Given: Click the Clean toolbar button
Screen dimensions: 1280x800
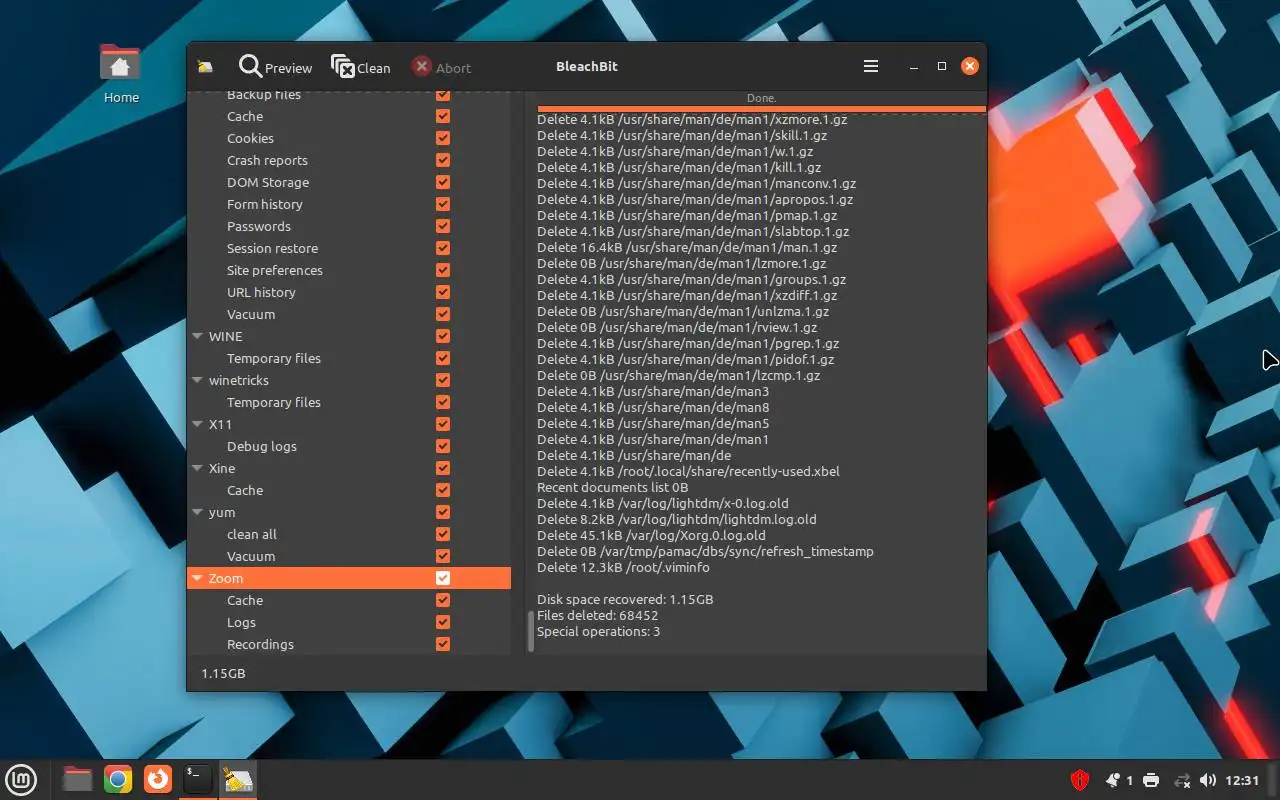Looking at the screenshot, I should pyautogui.click(x=361, y=67).
